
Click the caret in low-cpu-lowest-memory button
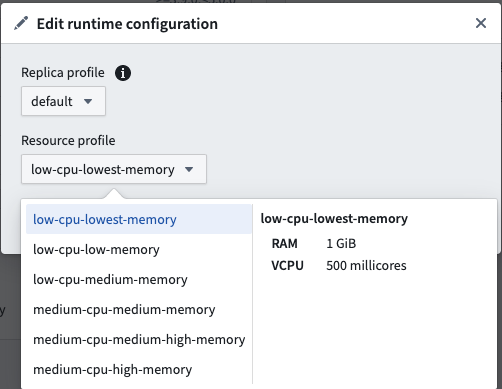pyautogui.click(x=189, y=169)
